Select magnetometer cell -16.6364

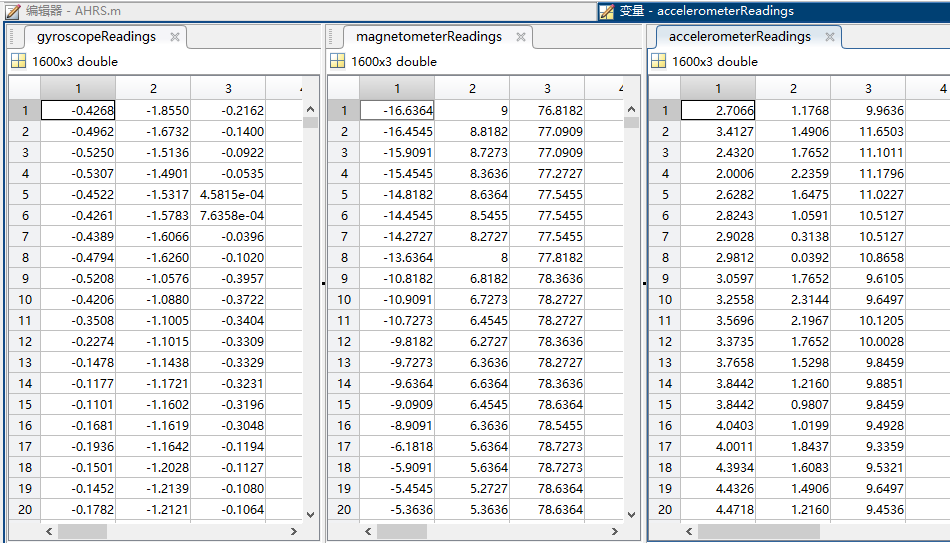point(397,110)
